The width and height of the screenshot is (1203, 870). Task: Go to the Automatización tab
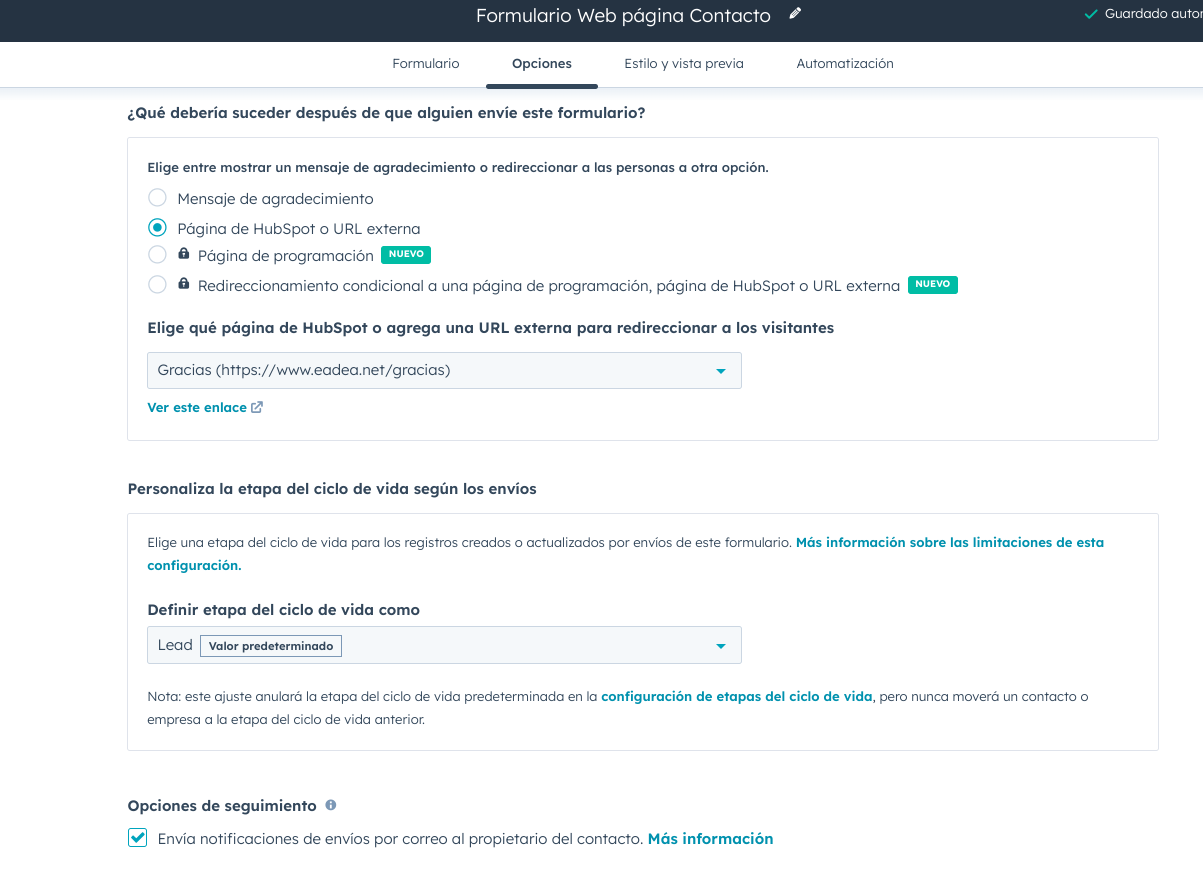point(845,64)
